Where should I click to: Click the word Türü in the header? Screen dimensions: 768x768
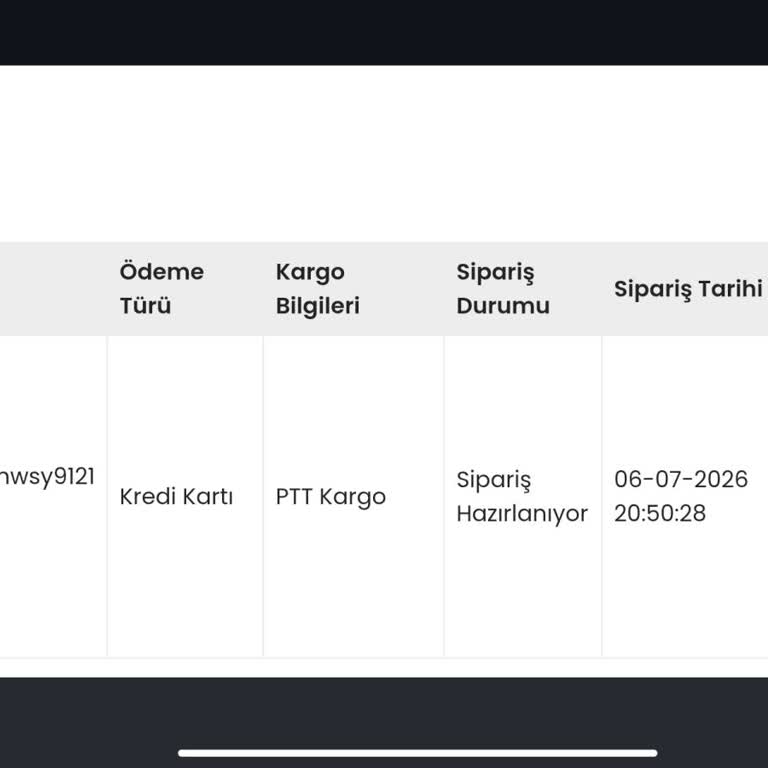145,306
